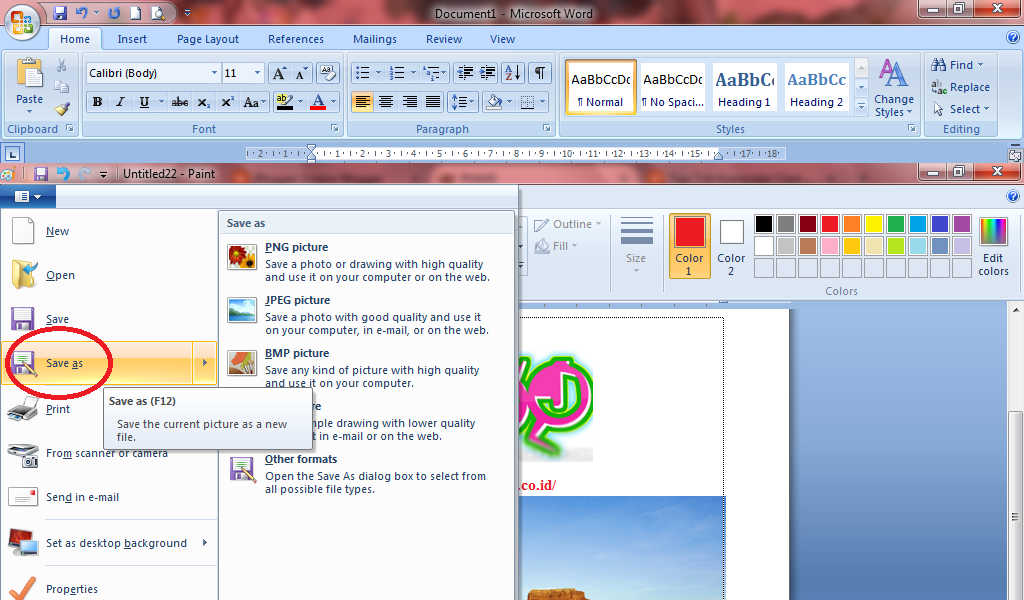This screenshot has width=1024, height=600.
Task: Click the Decrease Indent icon in Word
Action: (x=465, y=72)
